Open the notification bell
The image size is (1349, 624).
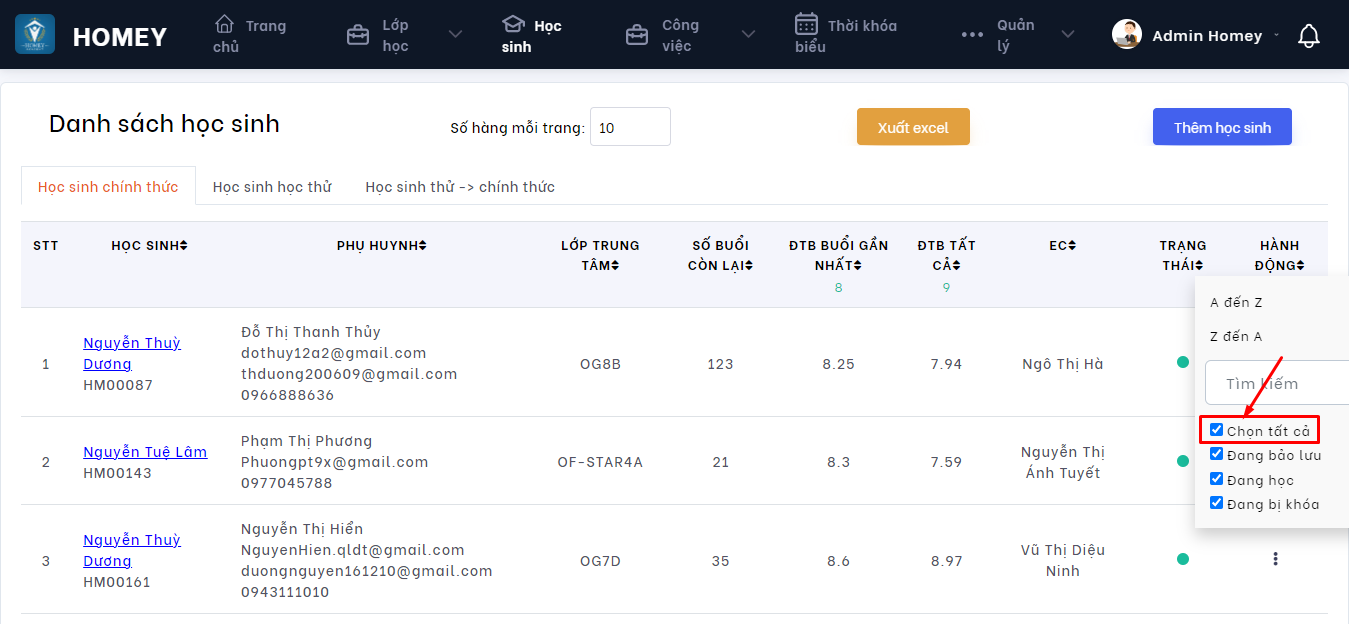(x=1308, y=36)
